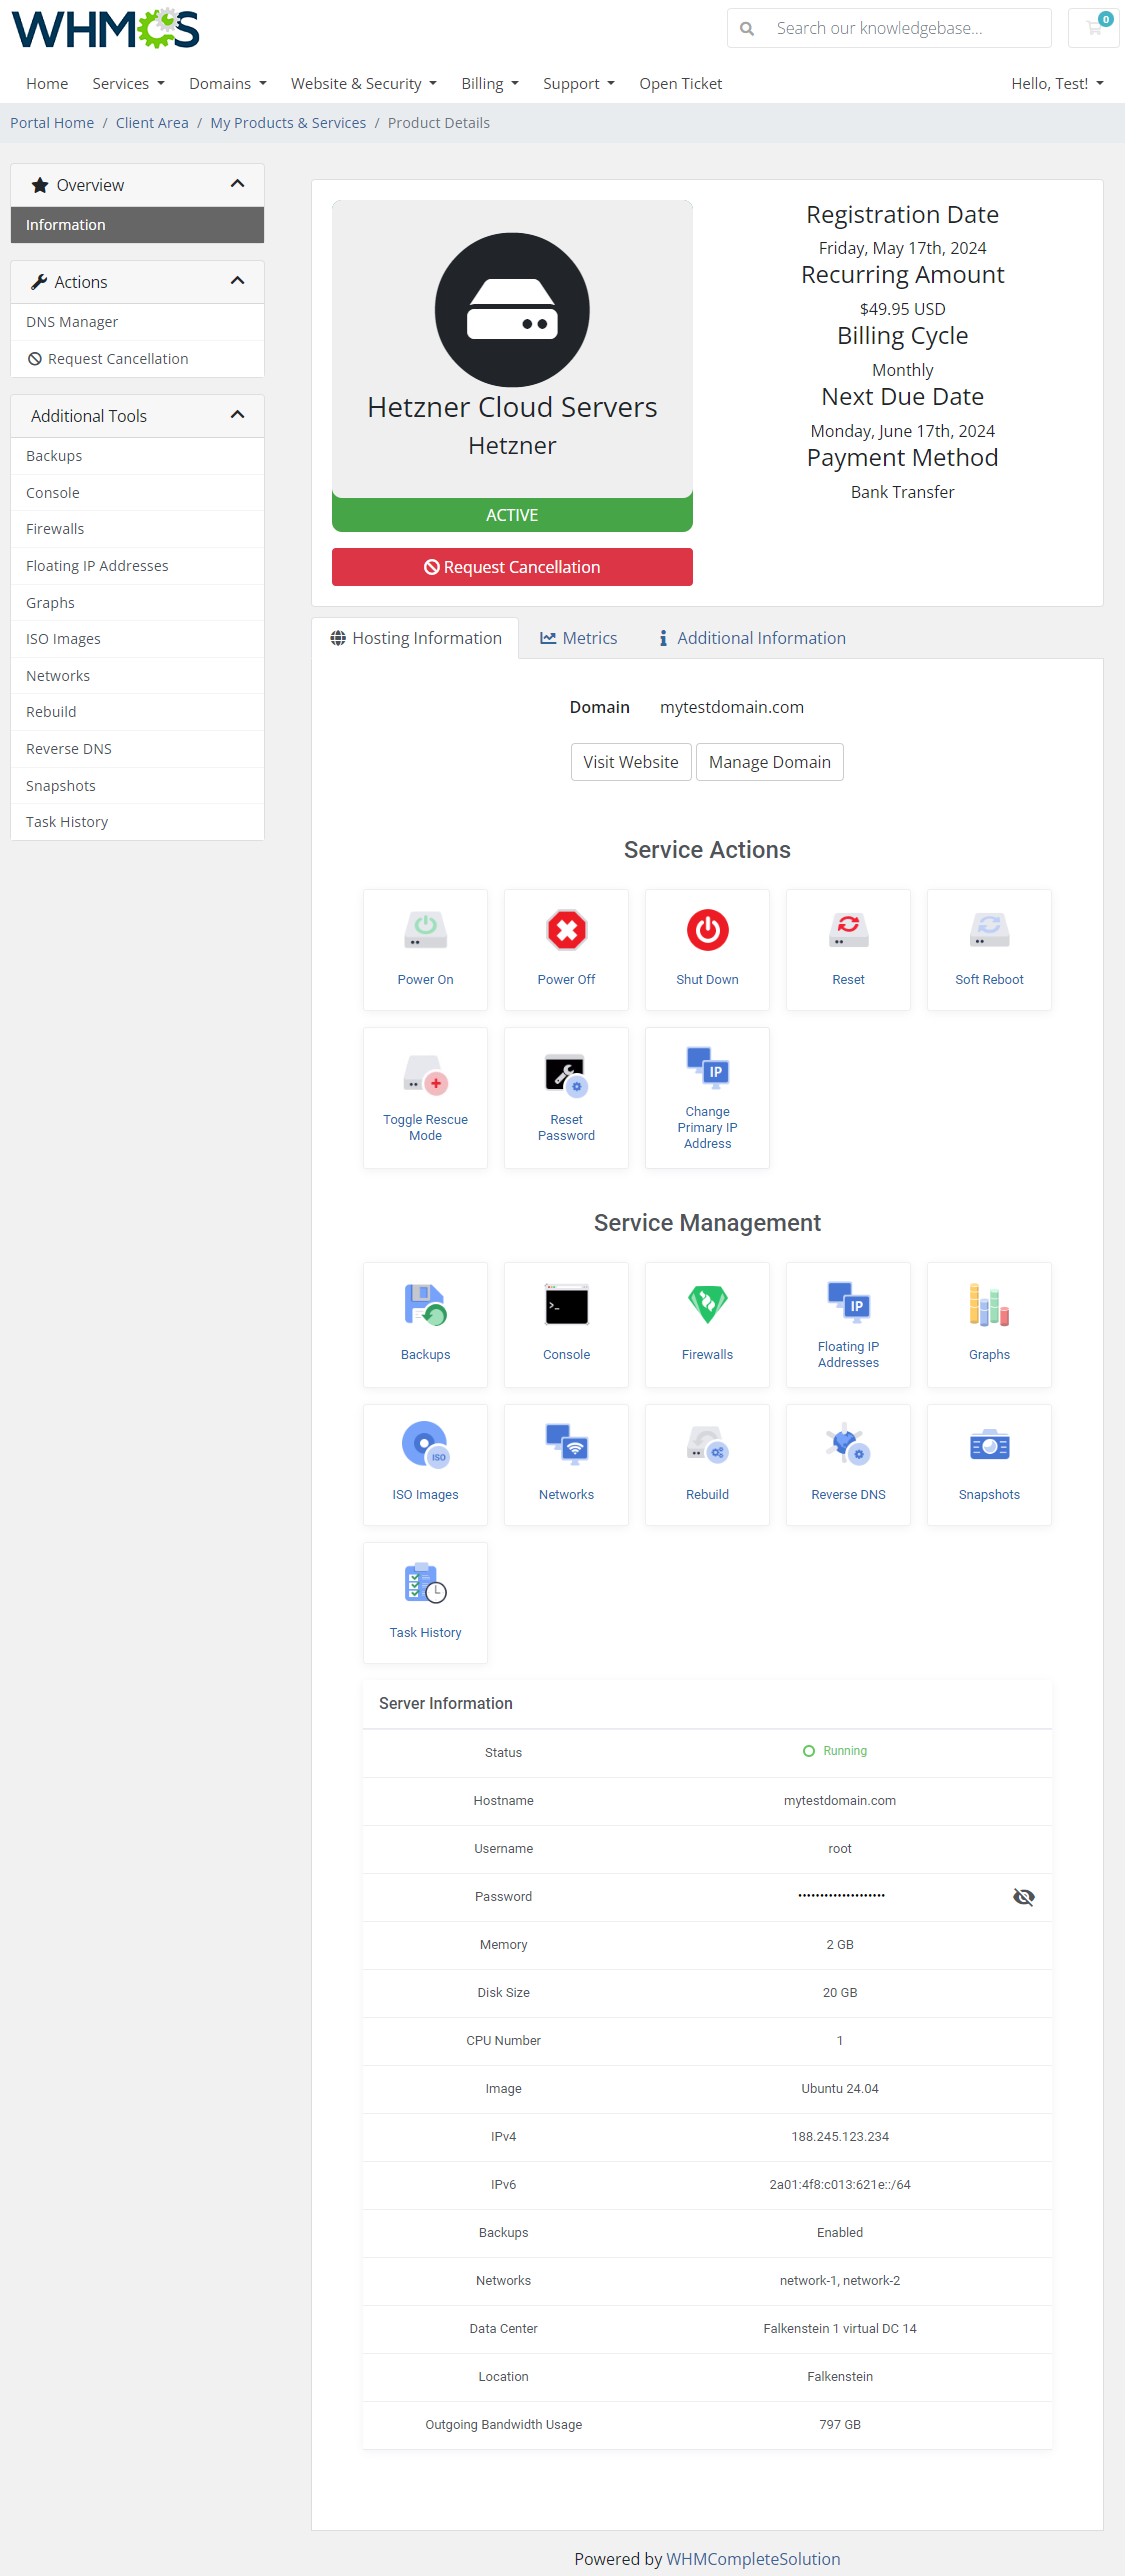Switch to the Metrics tab
Image resolution: width=1125 pixels, height=2576 pixels.
point(579,638)
